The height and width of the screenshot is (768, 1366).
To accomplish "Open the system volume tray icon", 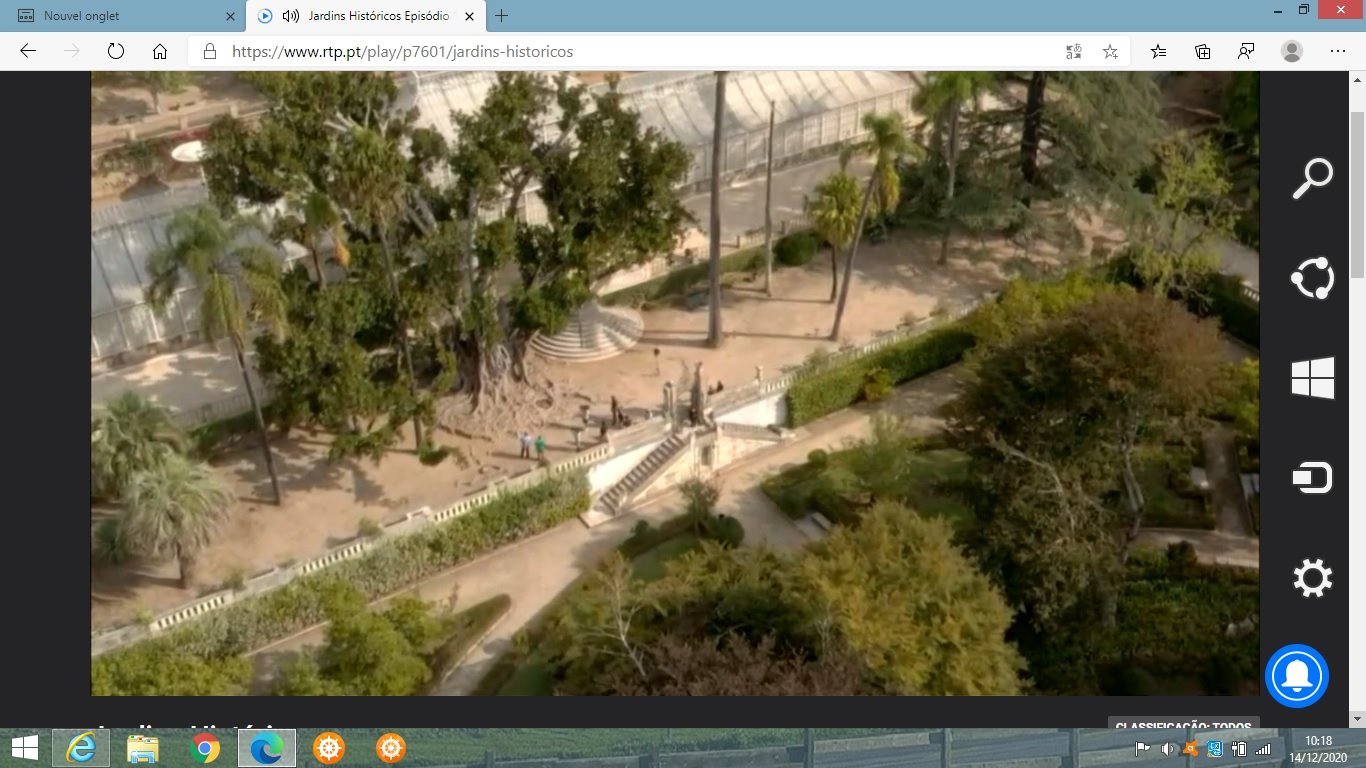I will pos(1167,749).
